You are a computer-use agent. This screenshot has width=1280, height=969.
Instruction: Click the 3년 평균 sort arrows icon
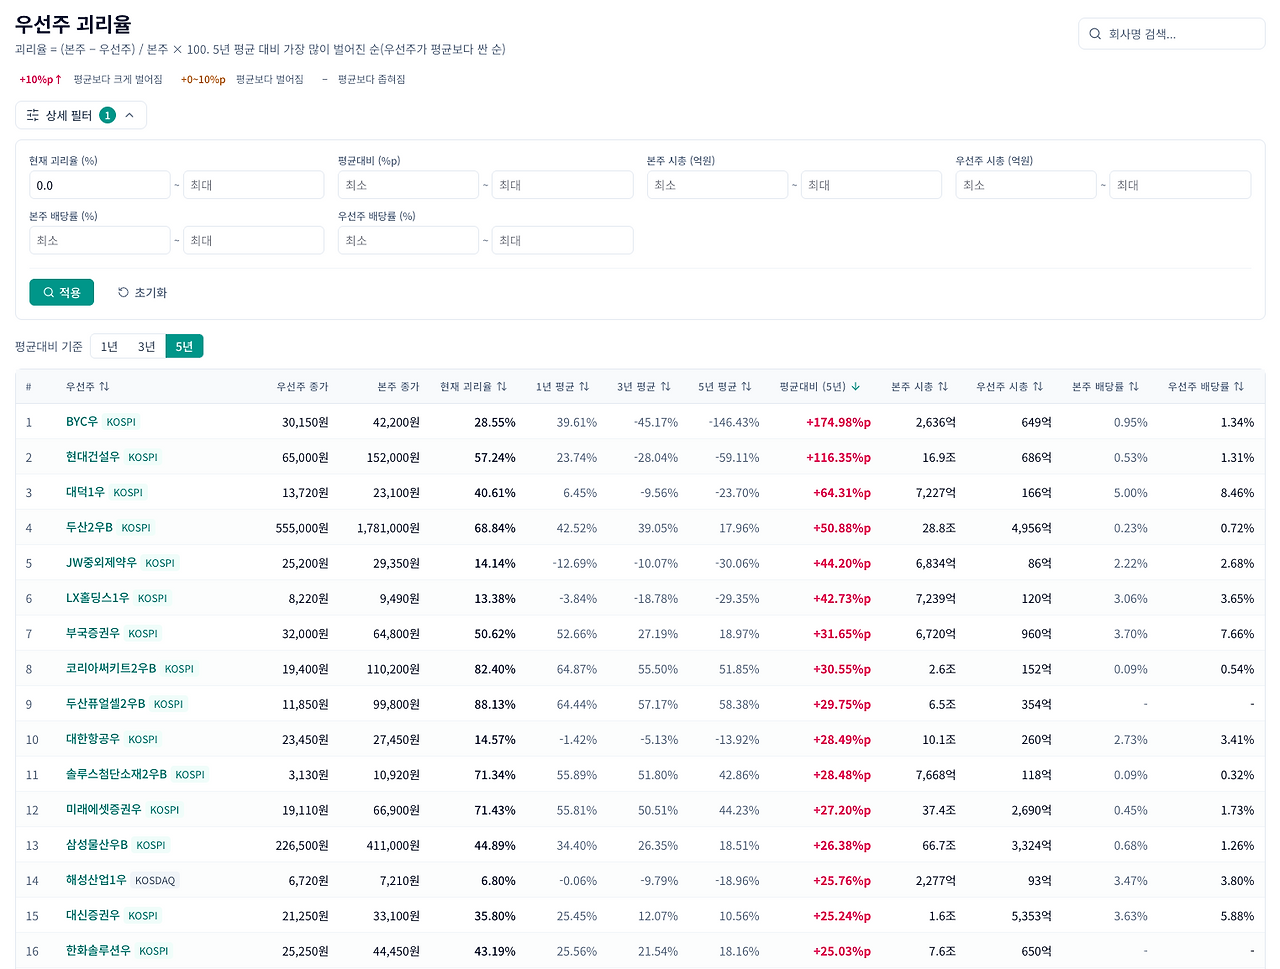[665, 387]
